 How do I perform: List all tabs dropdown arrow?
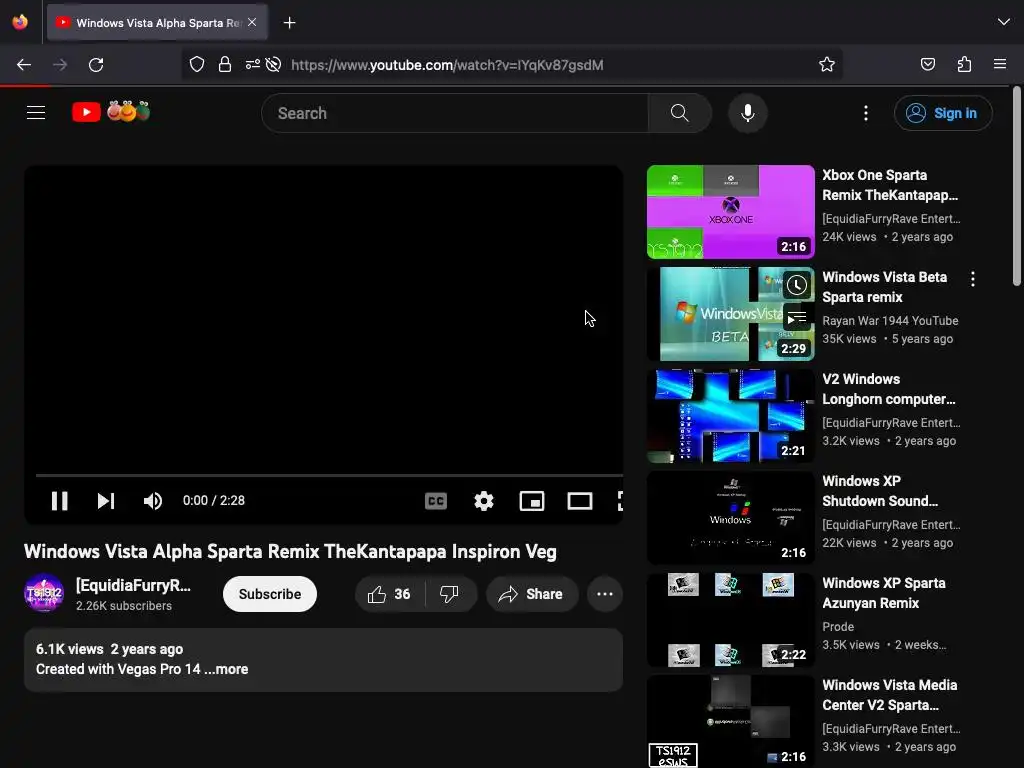pyautogui.click(x=1004, y=22)
